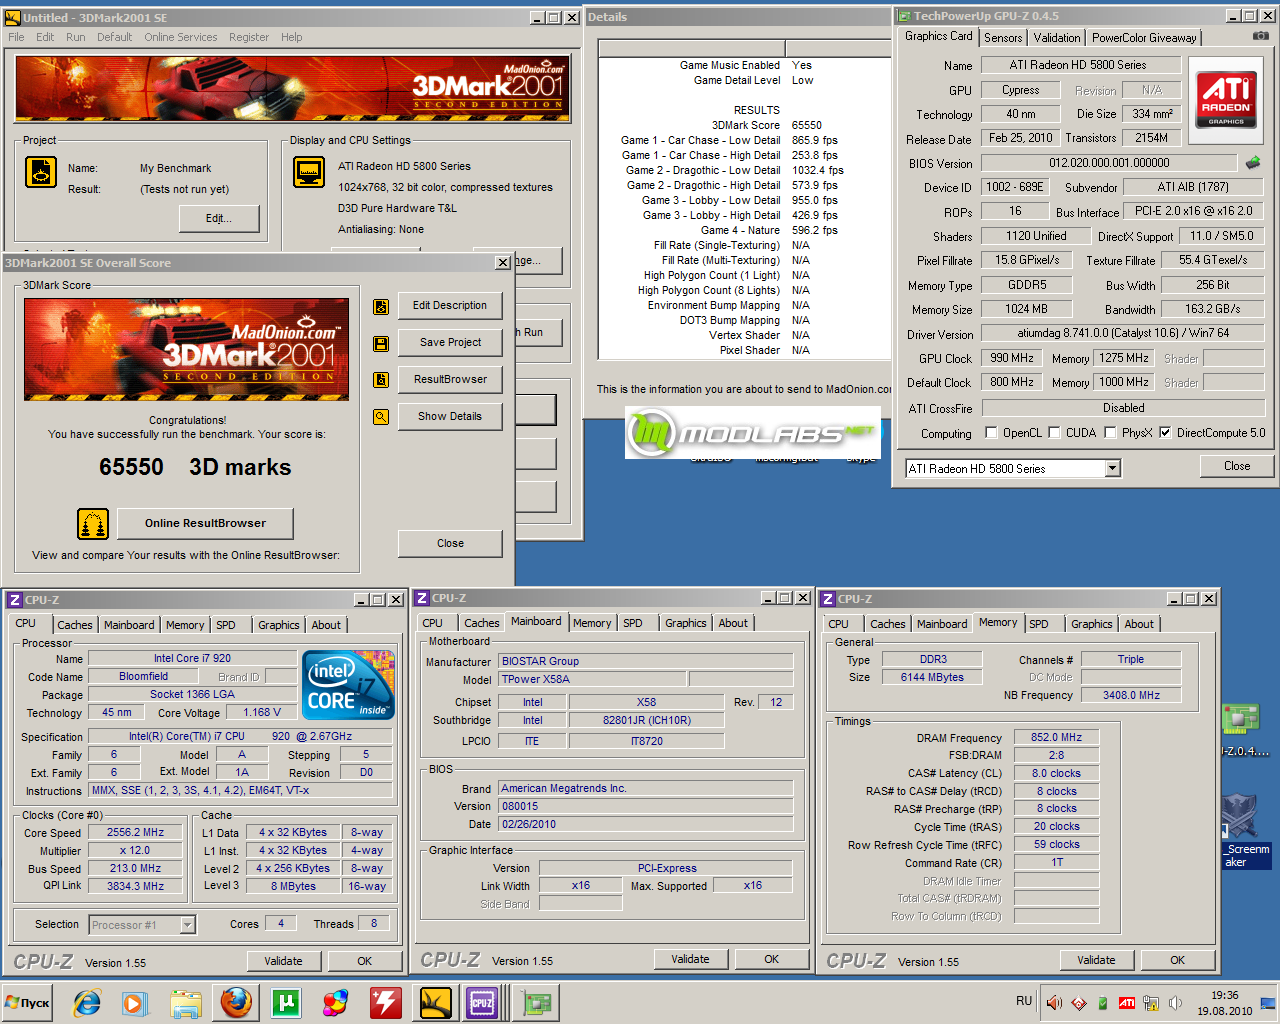Click the Edit Description button

(x=450, y=306)
